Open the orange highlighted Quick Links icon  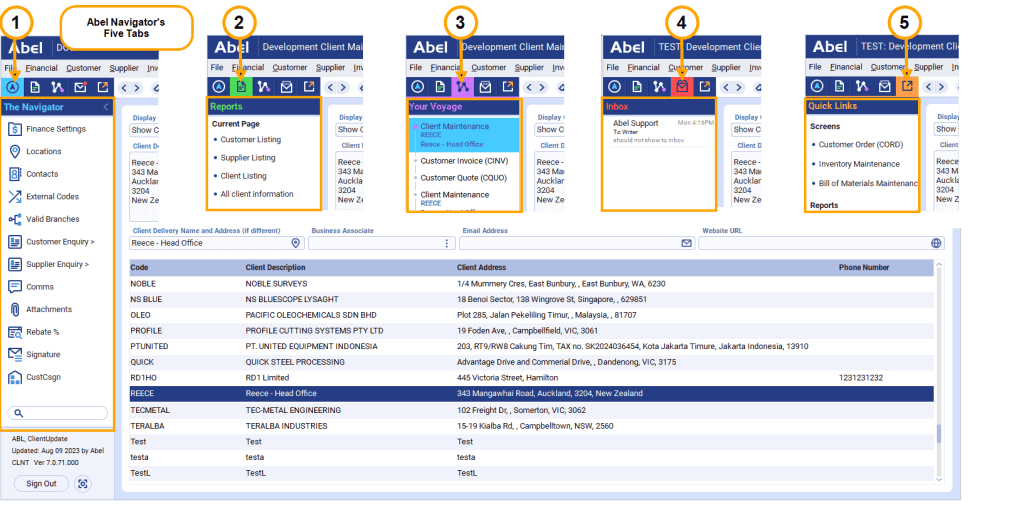907,87
